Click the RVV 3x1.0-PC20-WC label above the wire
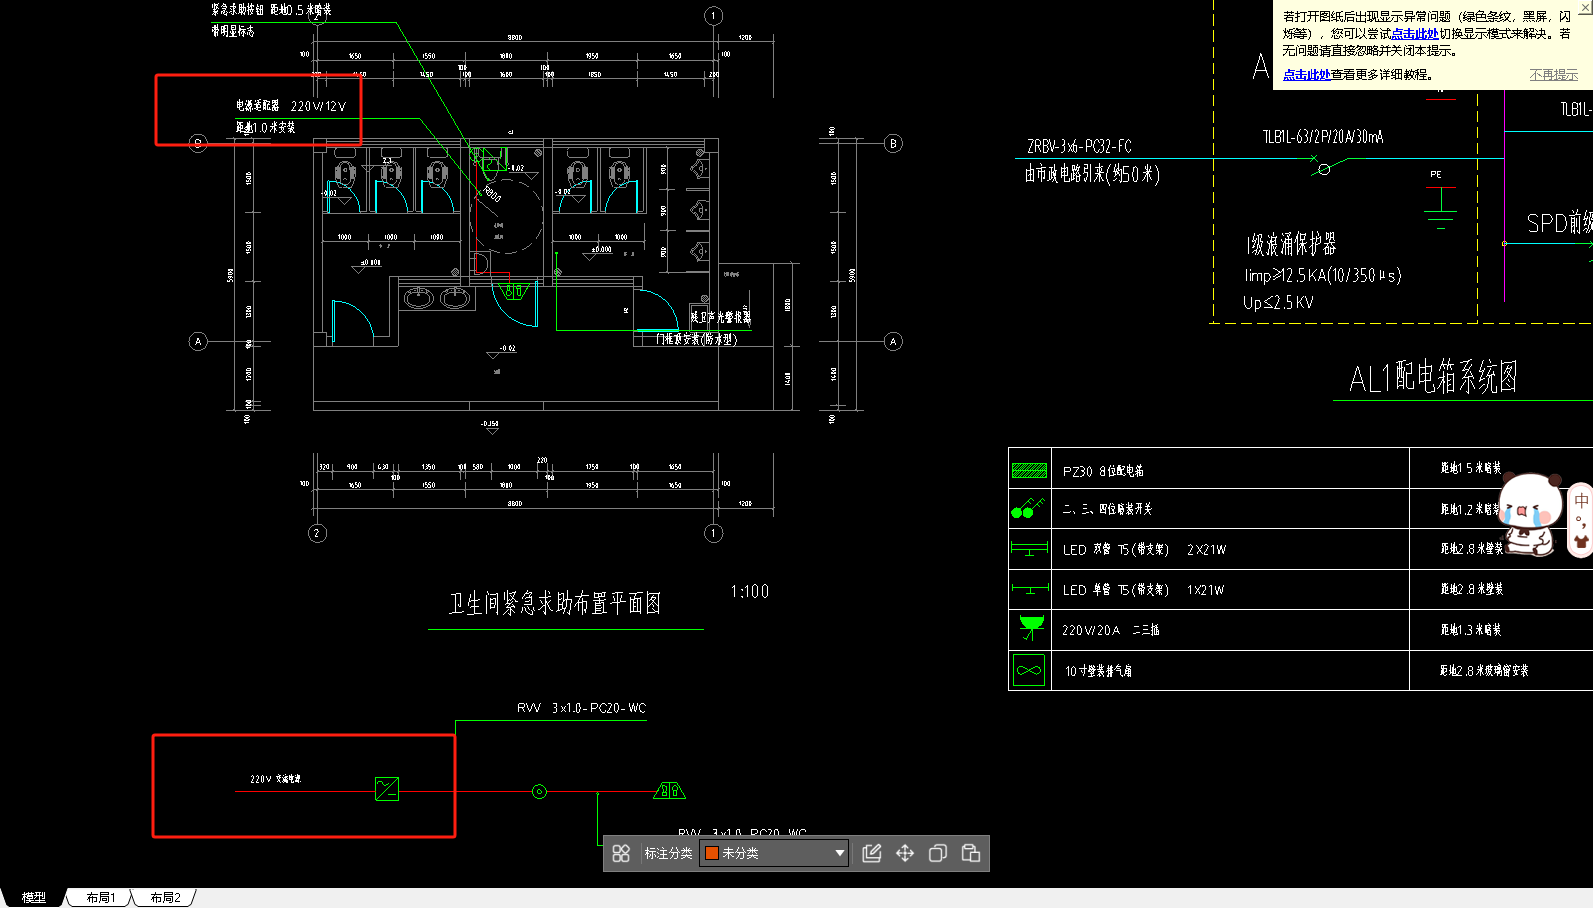This screenshot has height=908, width=1593. click(x=581, y=708)
